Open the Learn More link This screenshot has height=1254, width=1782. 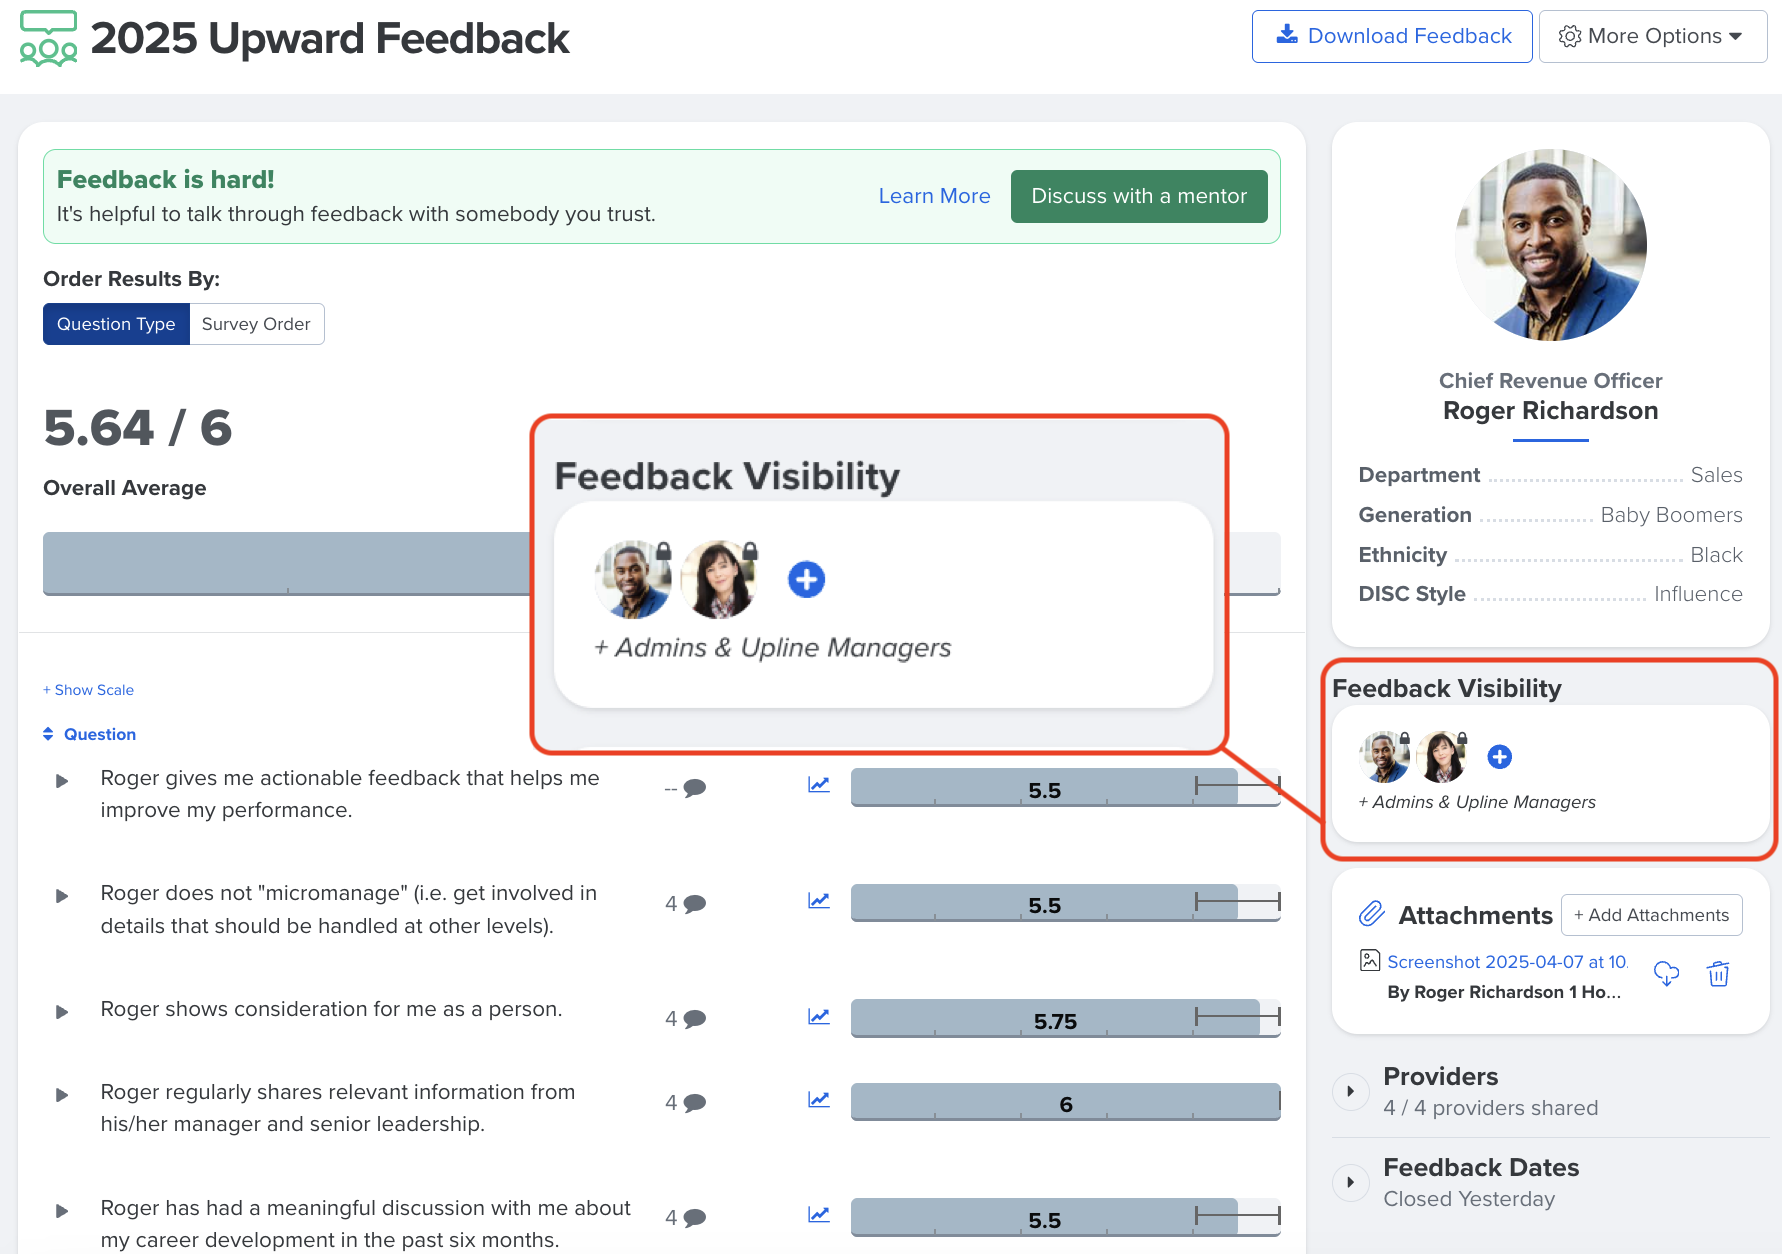click(x=934, y=196)
